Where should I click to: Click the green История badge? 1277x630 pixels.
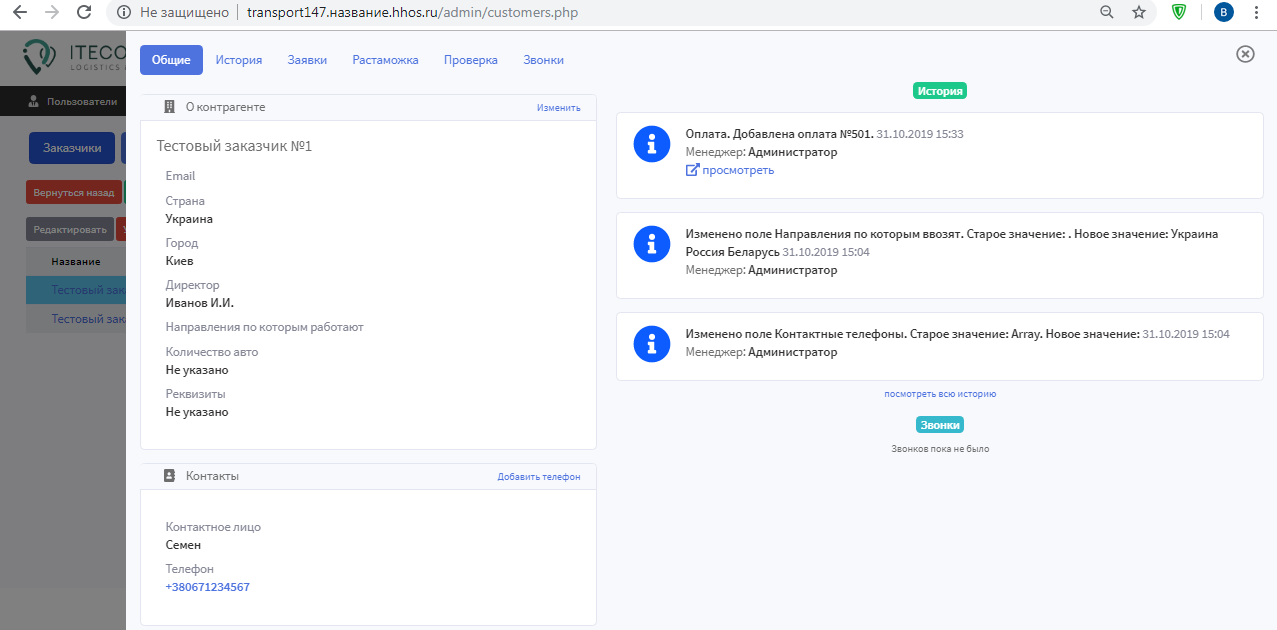click(x=940, y=91)
